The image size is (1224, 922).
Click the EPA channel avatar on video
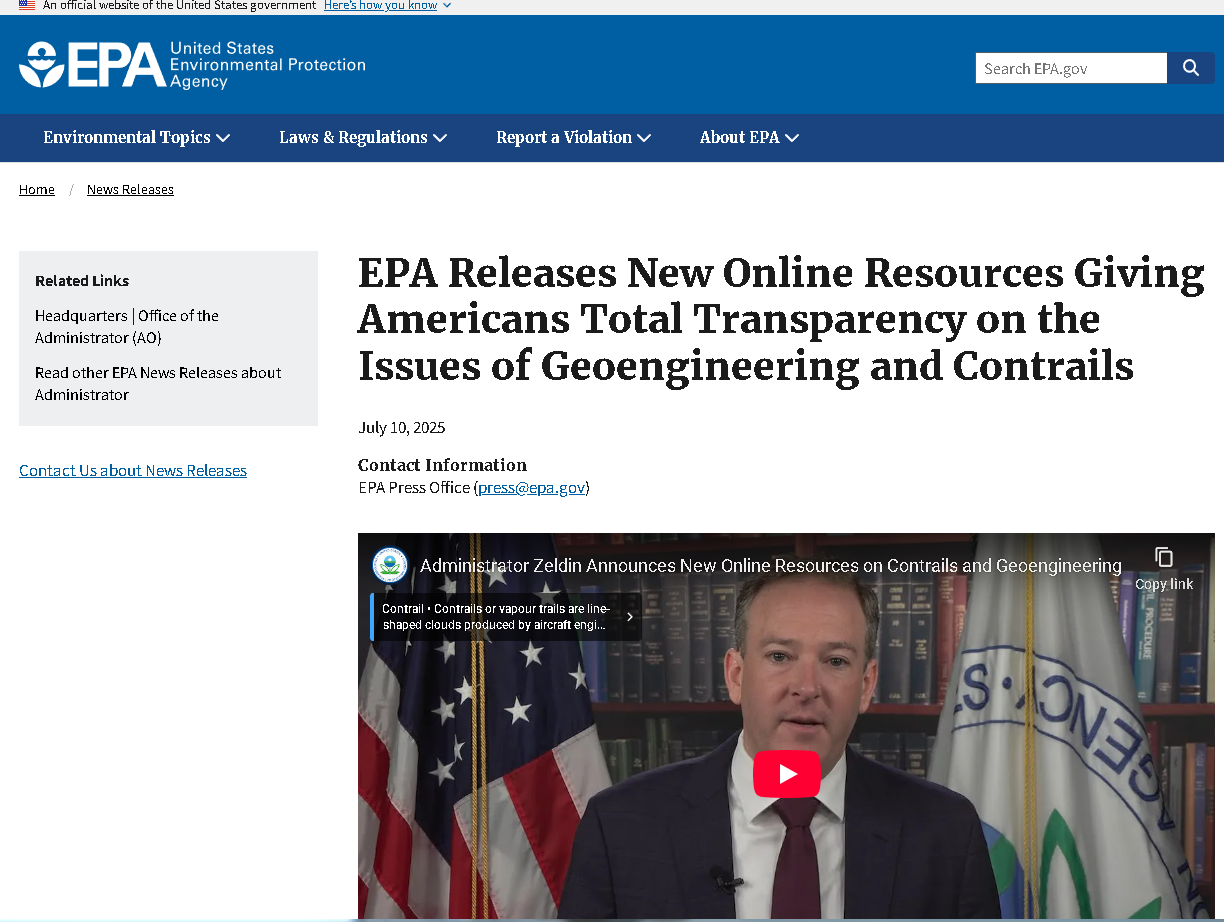pyautogui.click(x=390, y=566)
